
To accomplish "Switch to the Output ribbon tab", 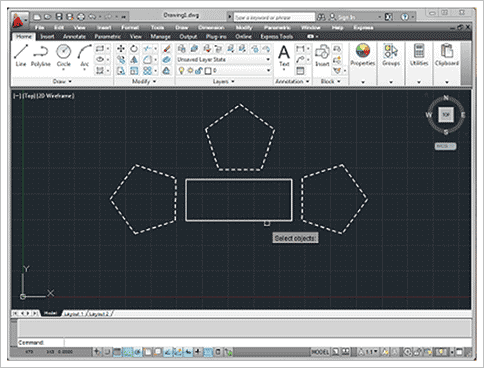I will pyautogui.click(x=188, y=36).
